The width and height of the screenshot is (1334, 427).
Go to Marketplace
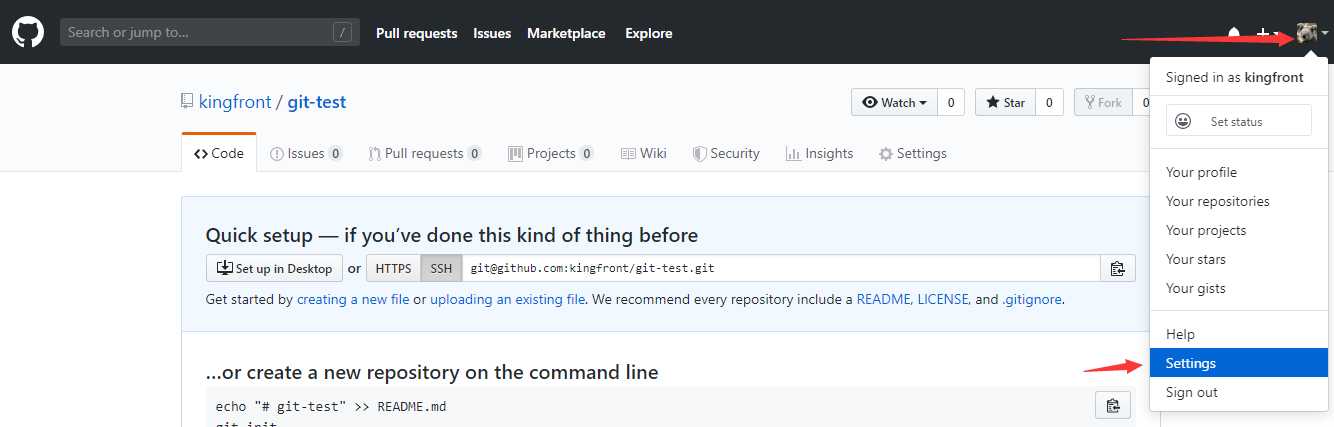(566, 33)
